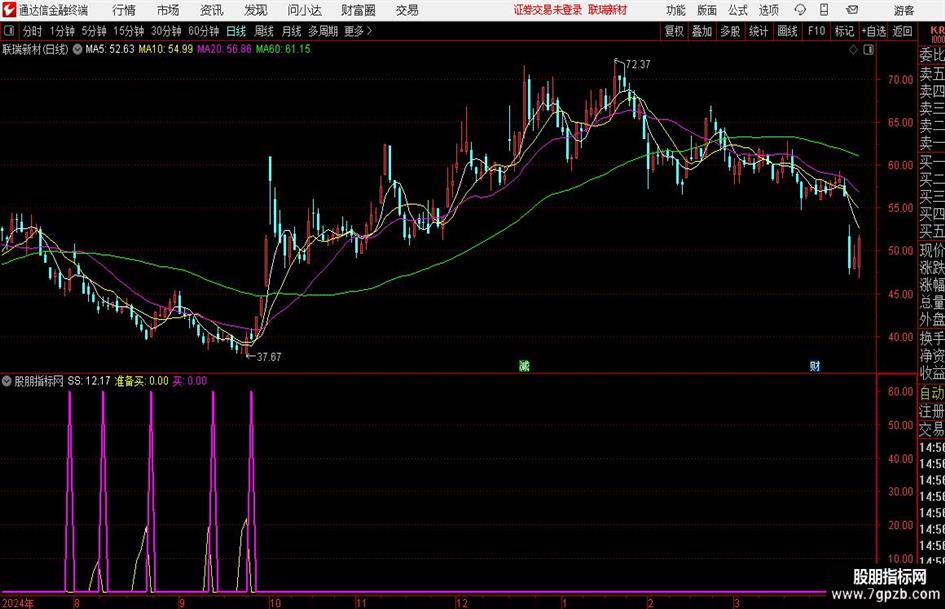Open the 选项 menu
This screenshot has width=945, height=609.
pyautogui.click(x=768, y=10)
